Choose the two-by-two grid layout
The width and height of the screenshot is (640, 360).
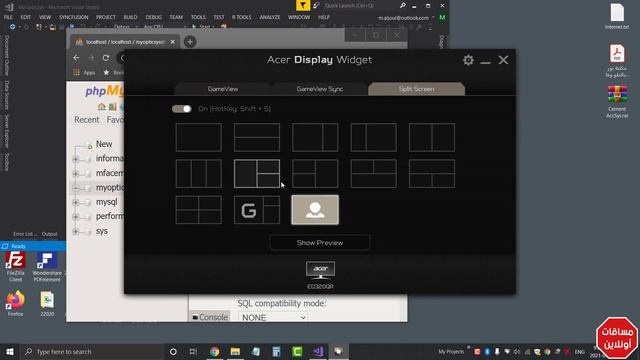198,210
